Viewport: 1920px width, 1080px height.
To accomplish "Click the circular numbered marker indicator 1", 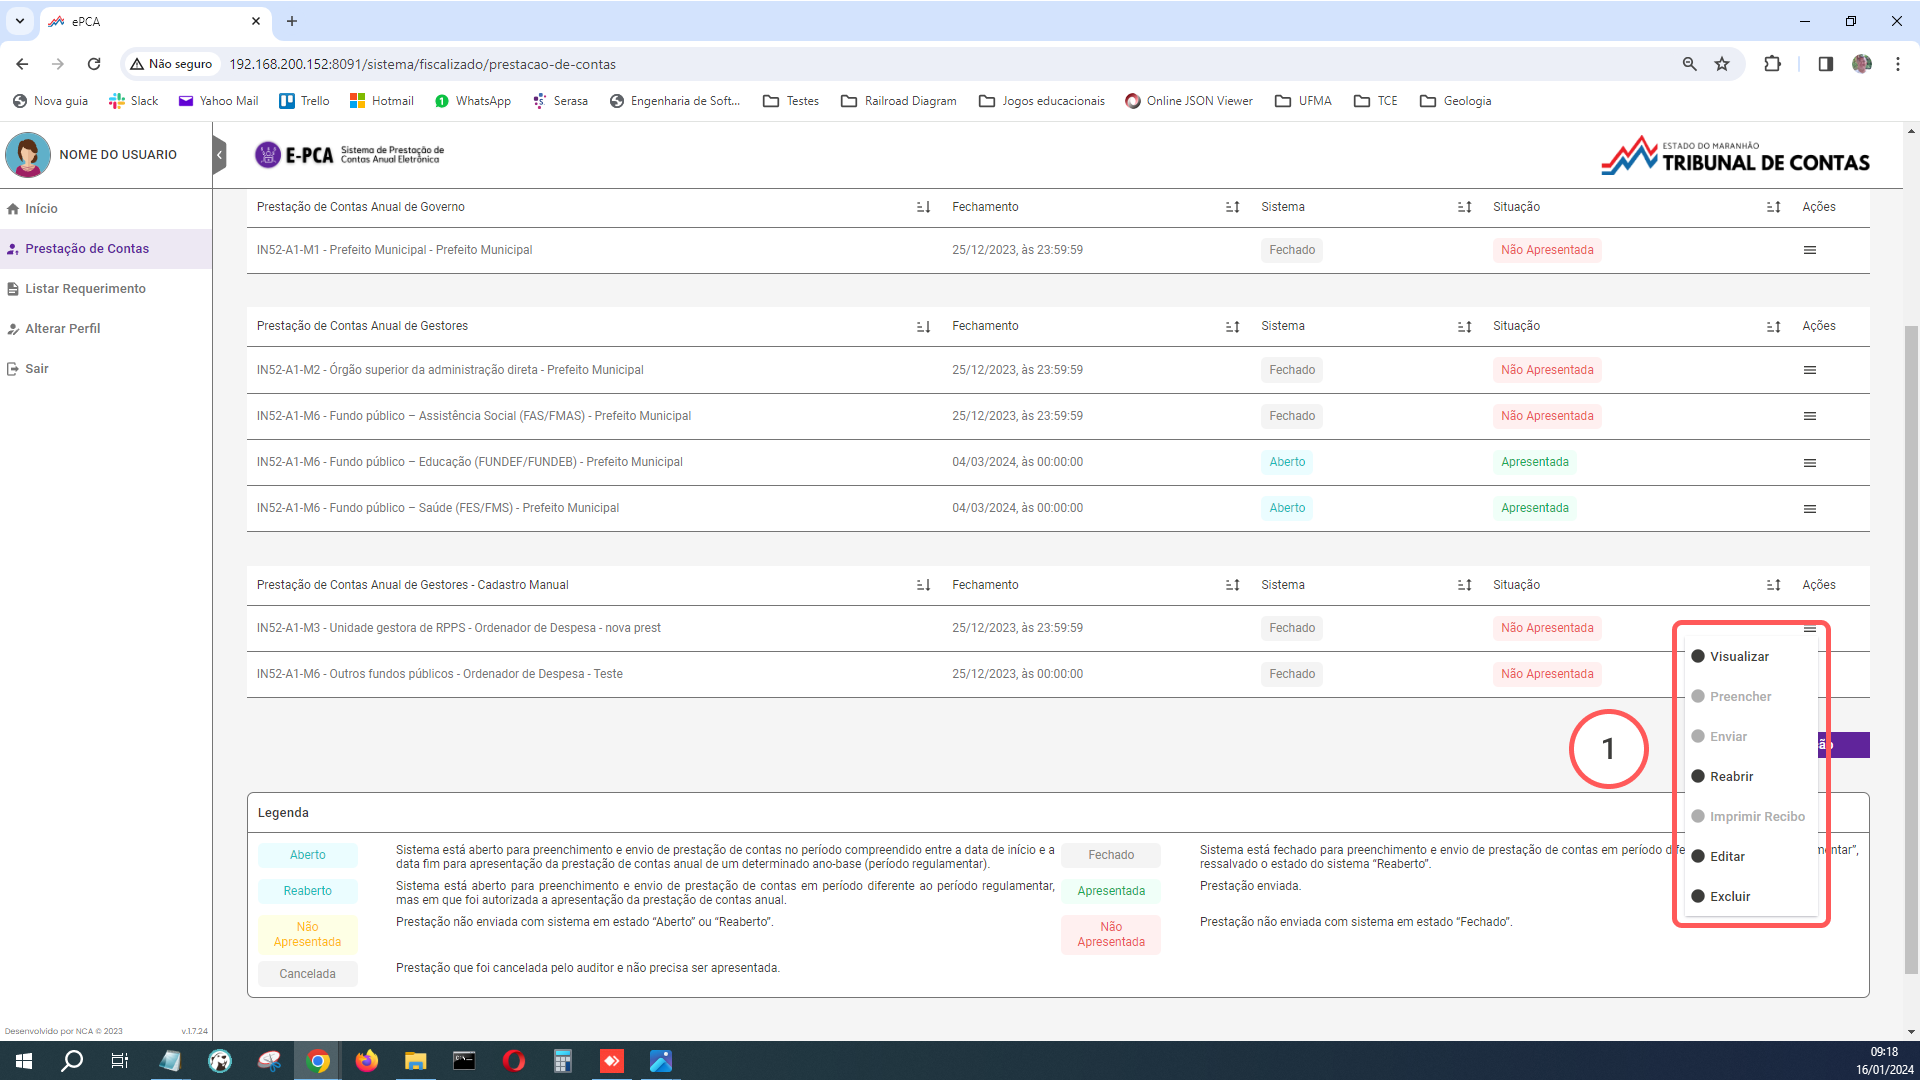I will click(x=1609, y=748).
